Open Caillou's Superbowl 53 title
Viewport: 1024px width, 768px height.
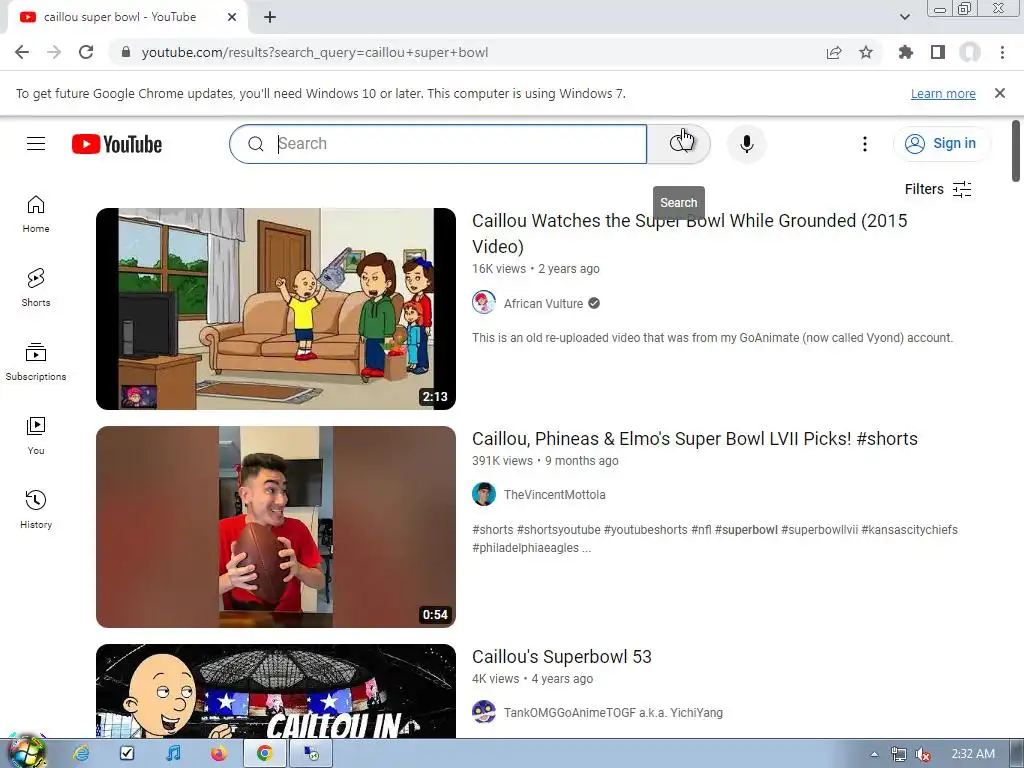pyautogui.click(x=562, y=657)
